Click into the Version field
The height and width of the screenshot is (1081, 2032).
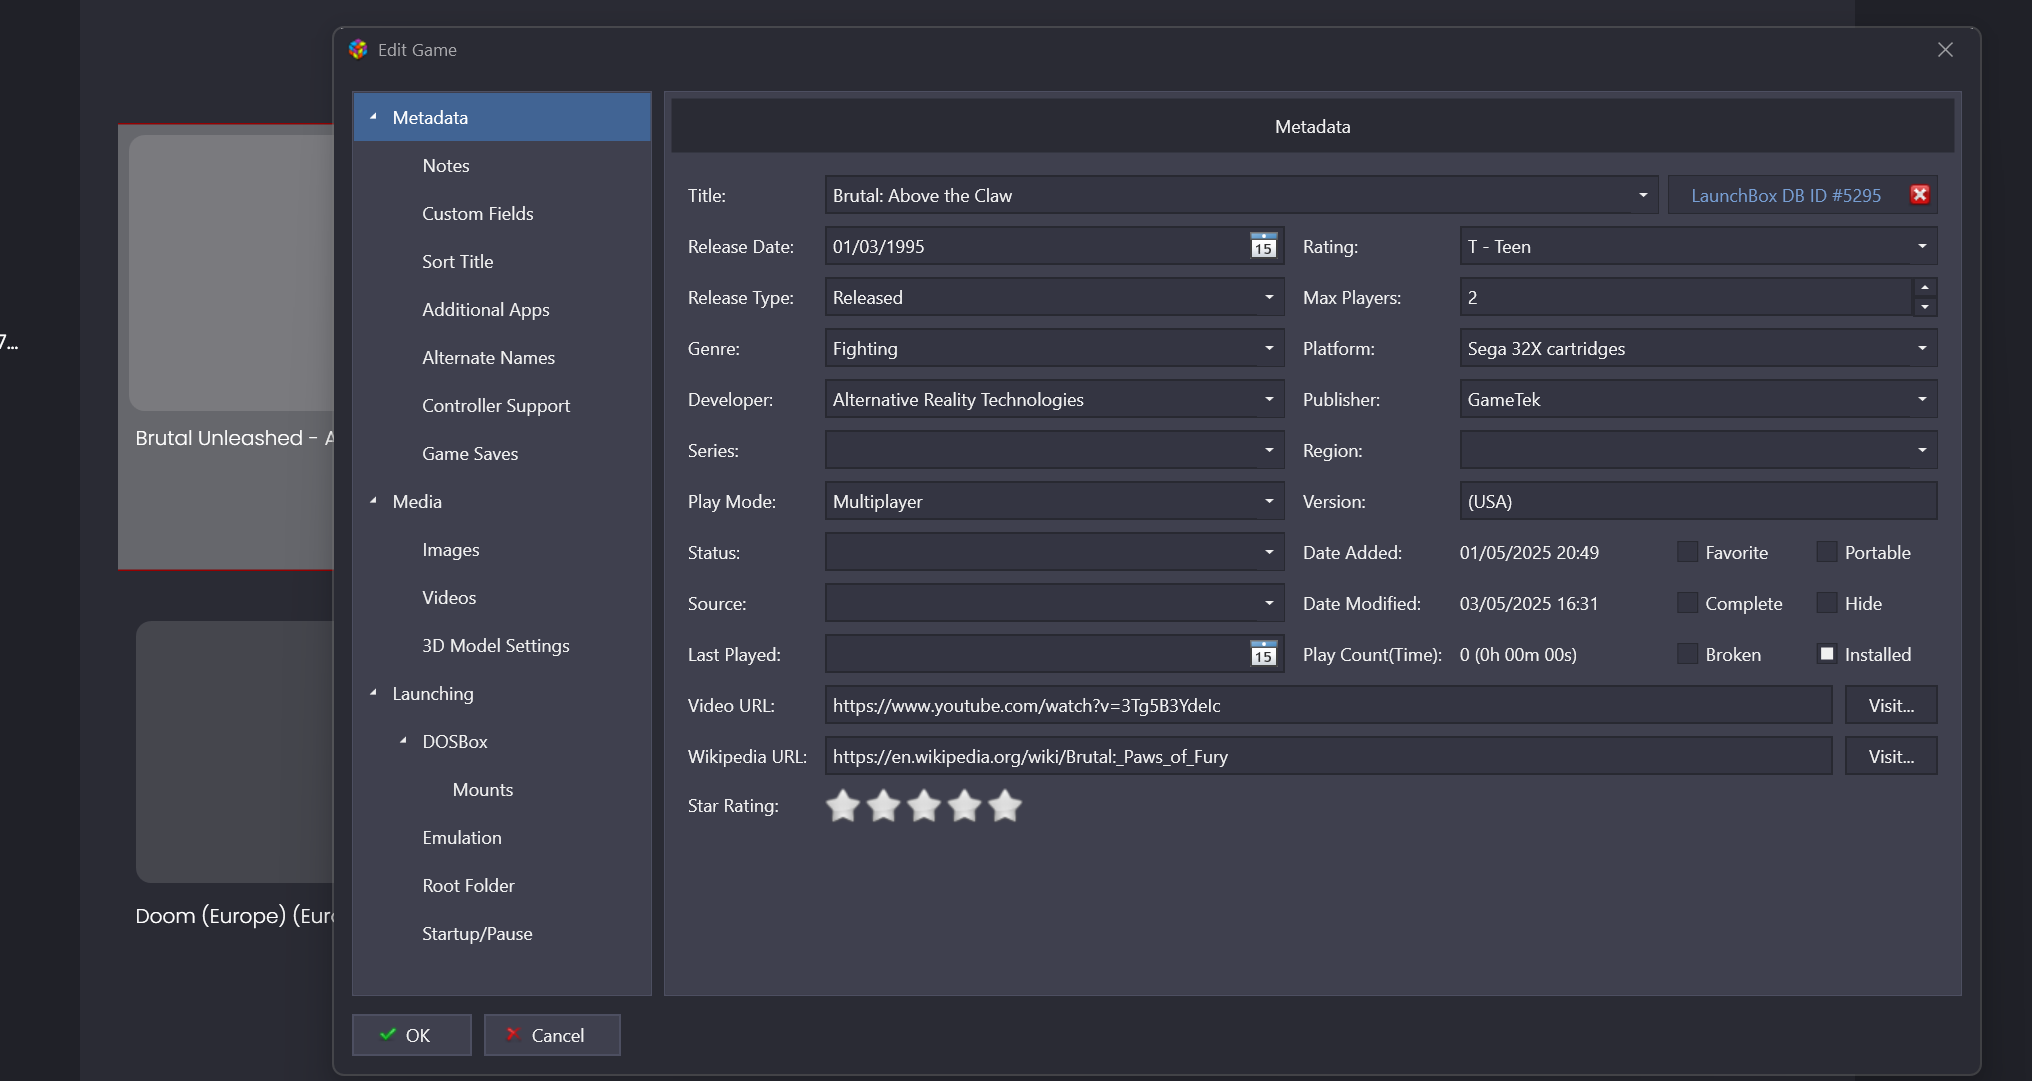pyautogui.click(x=1698, y=501)
